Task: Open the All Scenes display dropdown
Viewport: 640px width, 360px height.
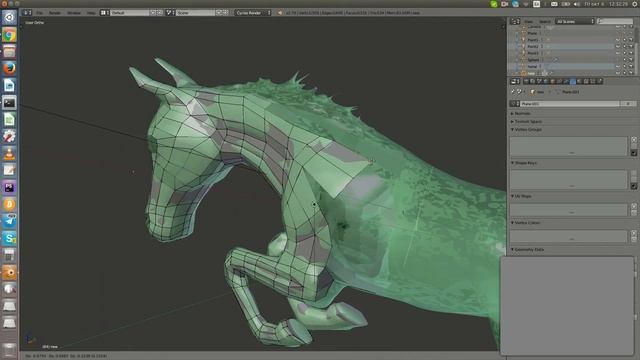Action: 575,21
